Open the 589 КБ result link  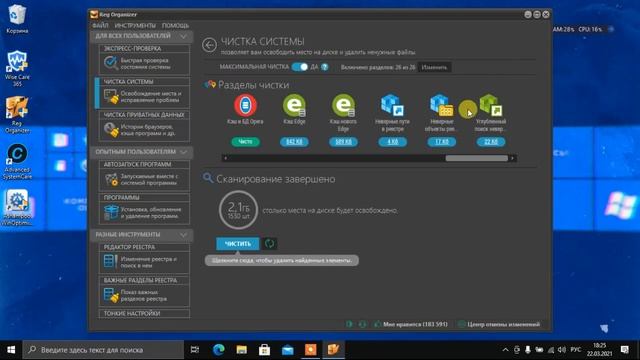(343, 142)
